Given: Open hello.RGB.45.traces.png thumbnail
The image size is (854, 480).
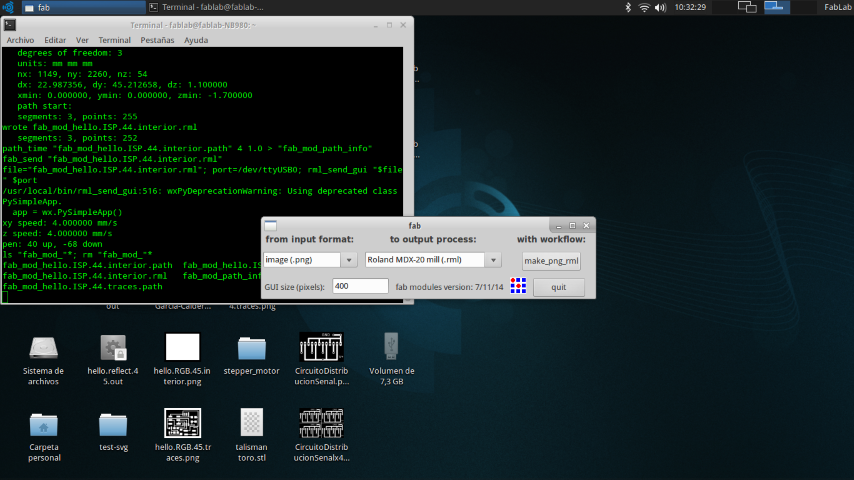Looking at the screenshot, I should (x=182, y=423).
